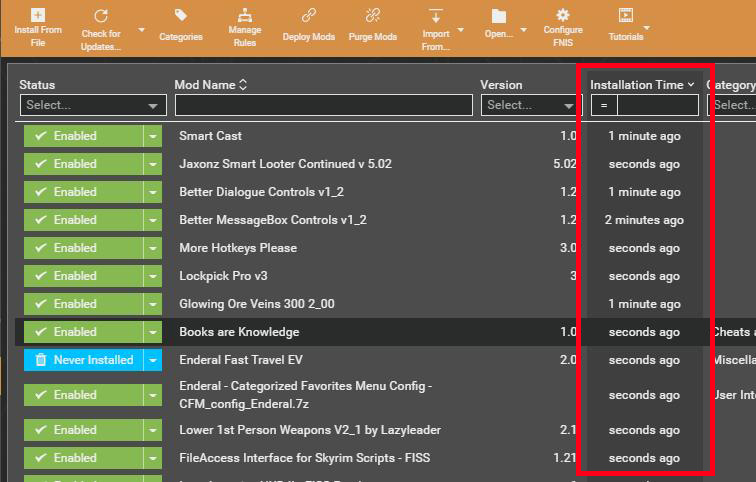Open the Version filter Select dropdown
756x482 pixels.
tap(531, 105)
